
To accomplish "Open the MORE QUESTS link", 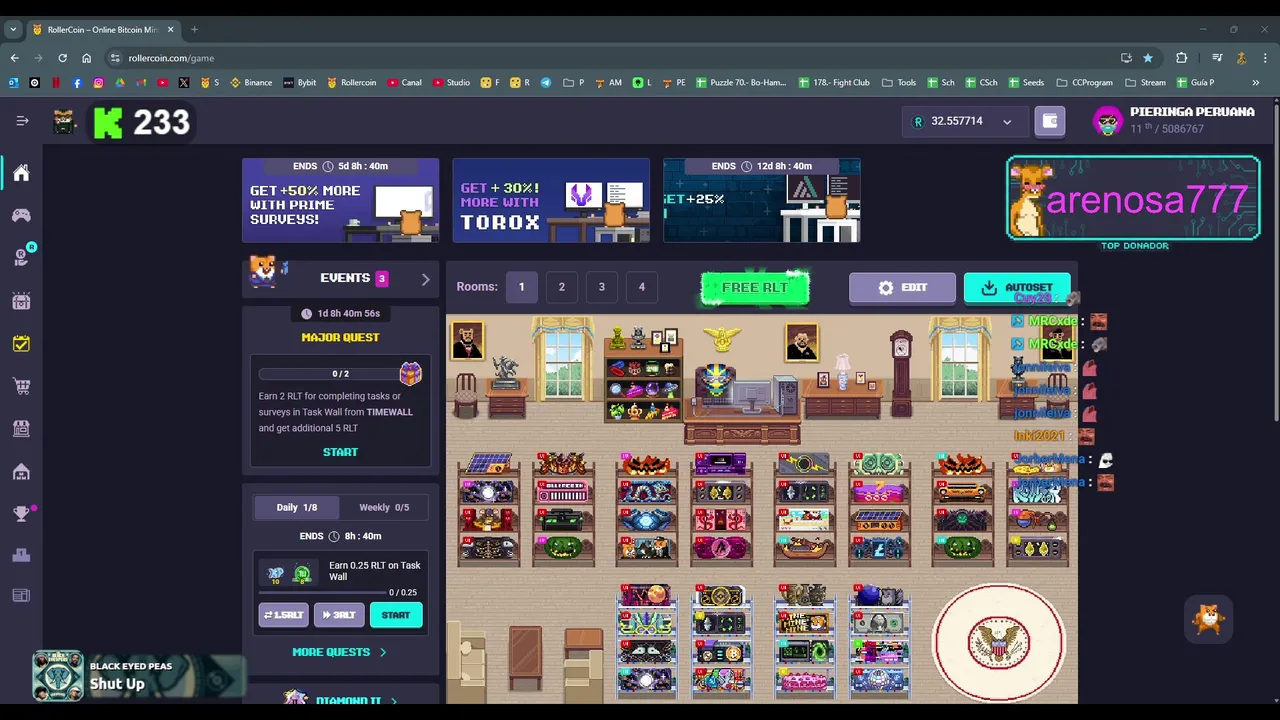I will pyautogui.click(x=339, y=652).
